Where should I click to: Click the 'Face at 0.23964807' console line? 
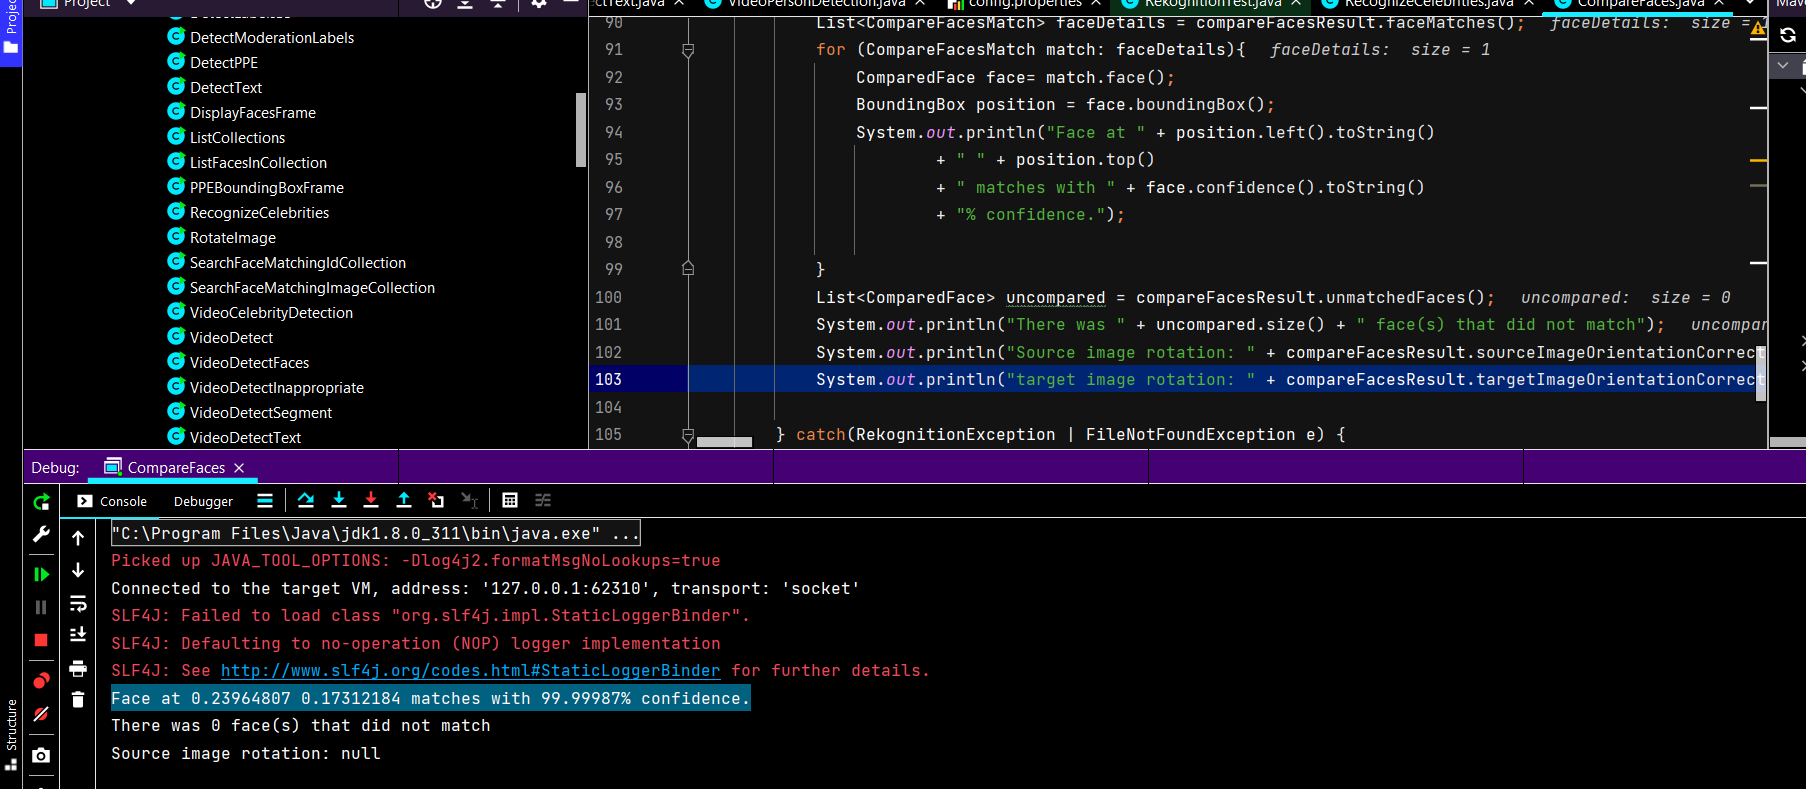(x=430, y=698)
